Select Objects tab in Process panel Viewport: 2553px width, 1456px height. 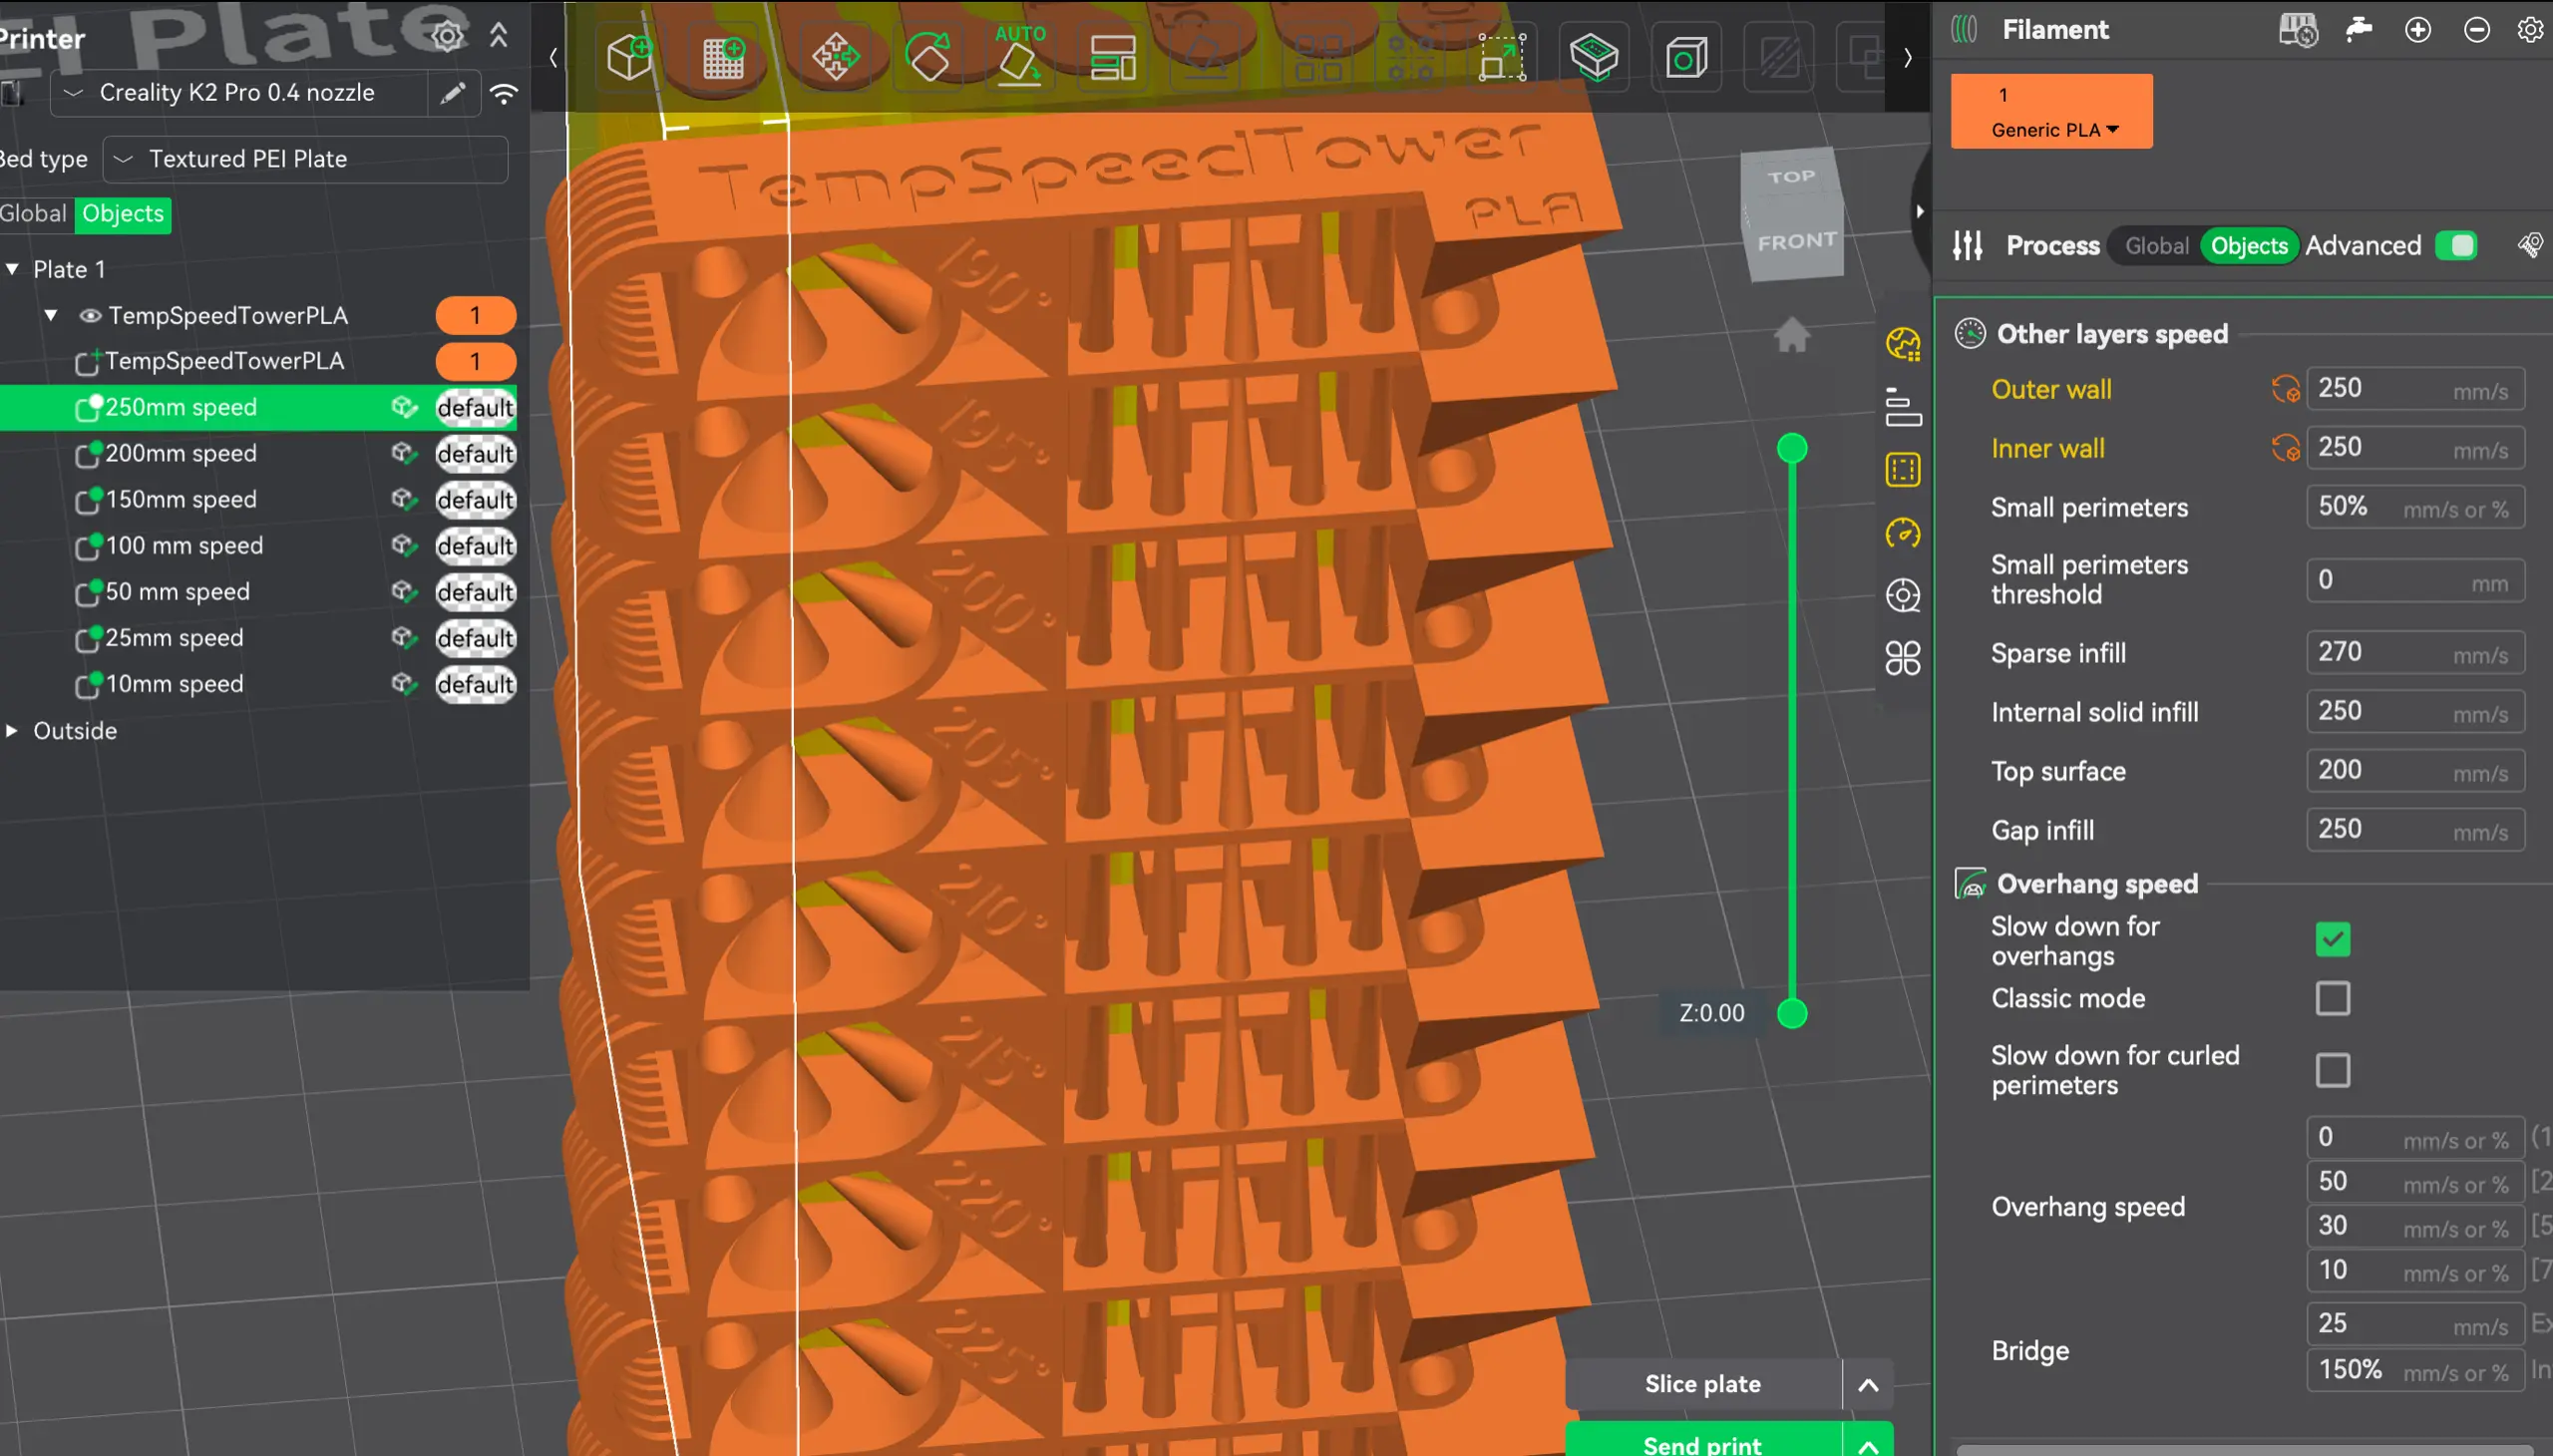(x=2248, y=246)
